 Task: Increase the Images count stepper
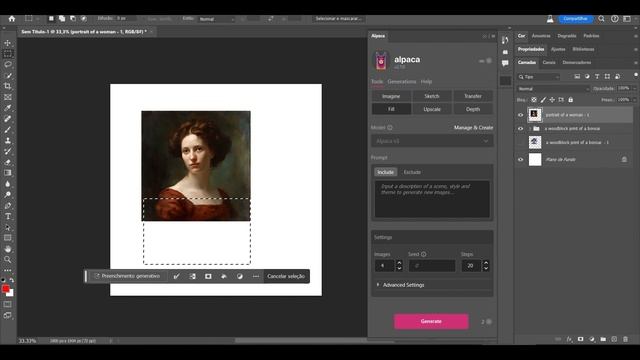click(x=399, y=263)
